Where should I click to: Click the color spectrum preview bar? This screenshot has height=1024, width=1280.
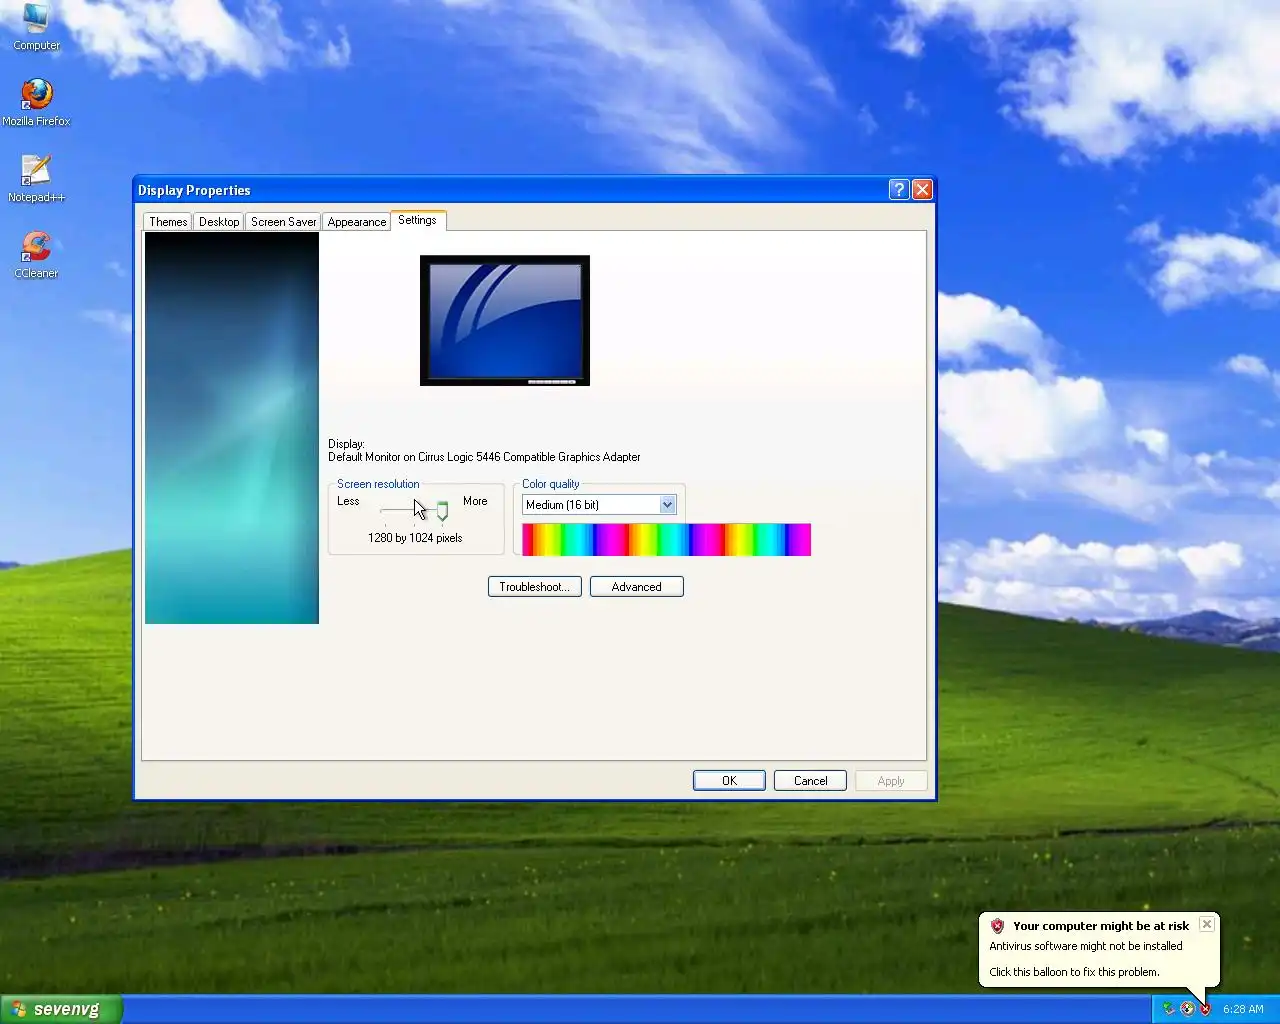[x=666, y=540]
